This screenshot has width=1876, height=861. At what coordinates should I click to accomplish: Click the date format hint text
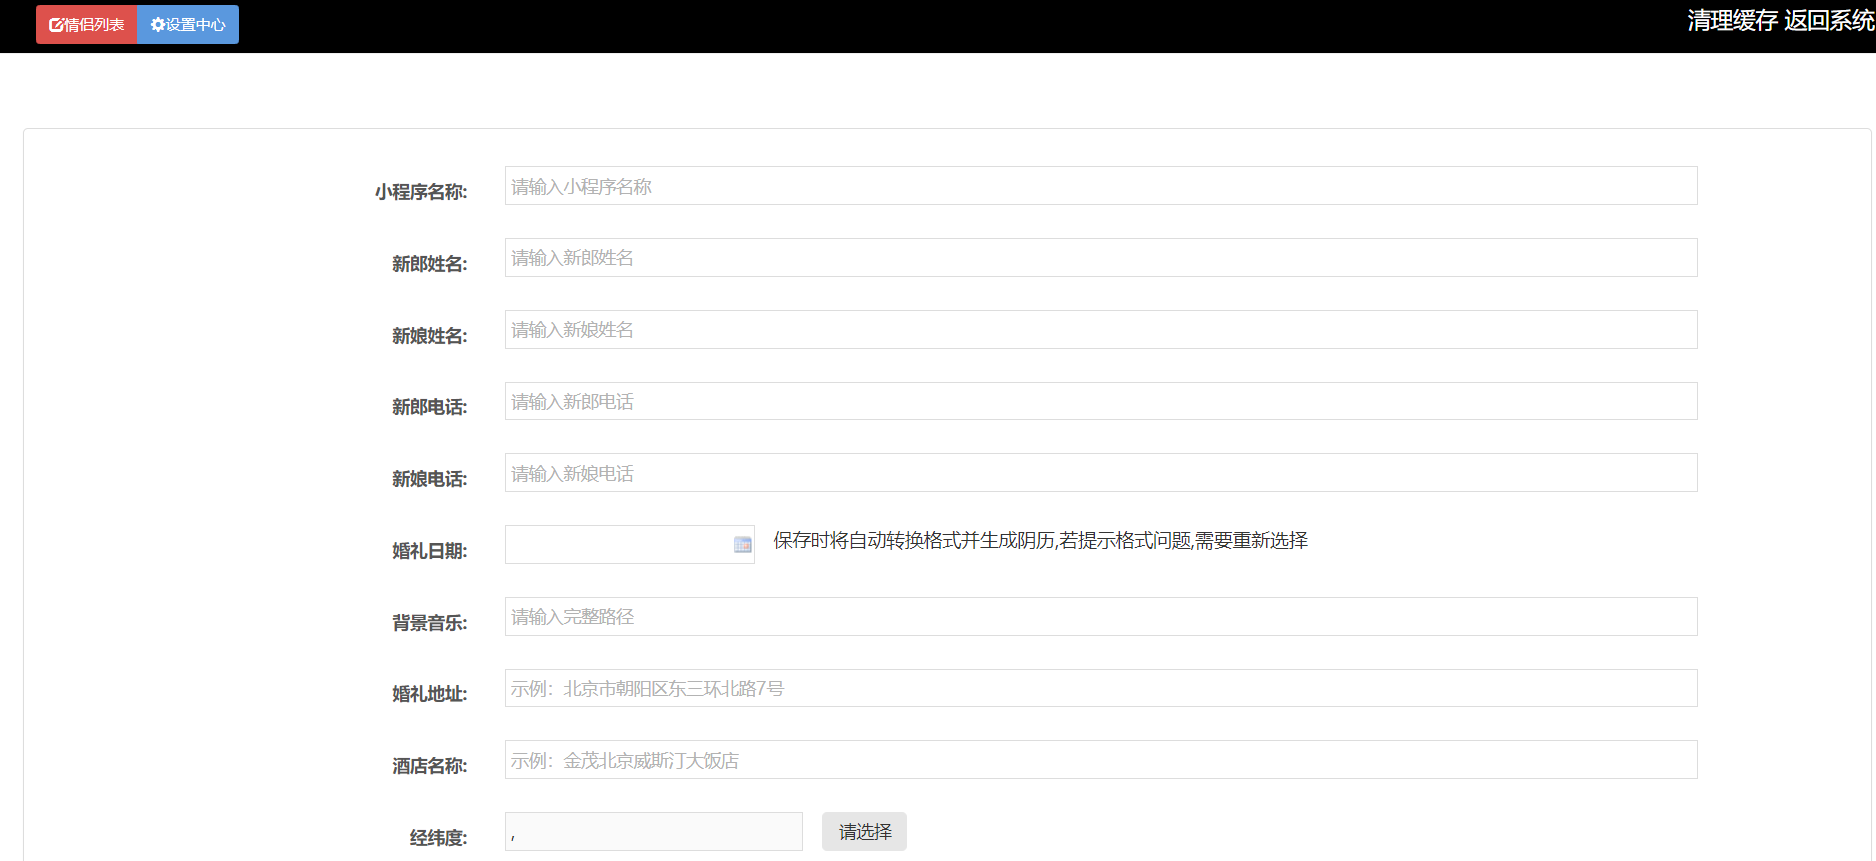tap(1040, 541)
